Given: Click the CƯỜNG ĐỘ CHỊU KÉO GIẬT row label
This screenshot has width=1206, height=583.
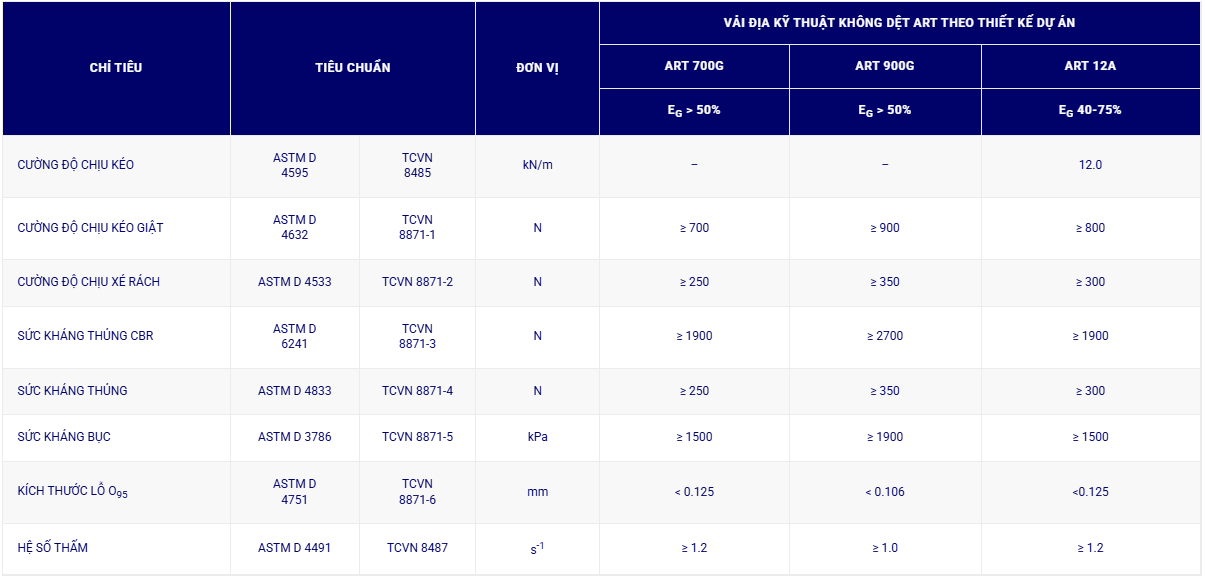Looking at the screenshot, I should (90, 228).
